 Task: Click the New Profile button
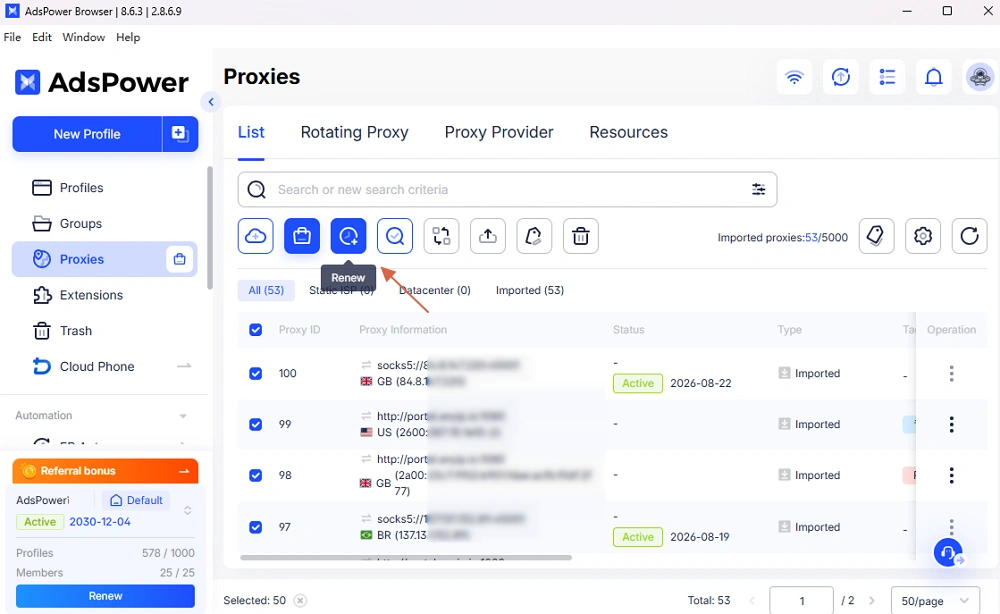[x=87, y=134]
